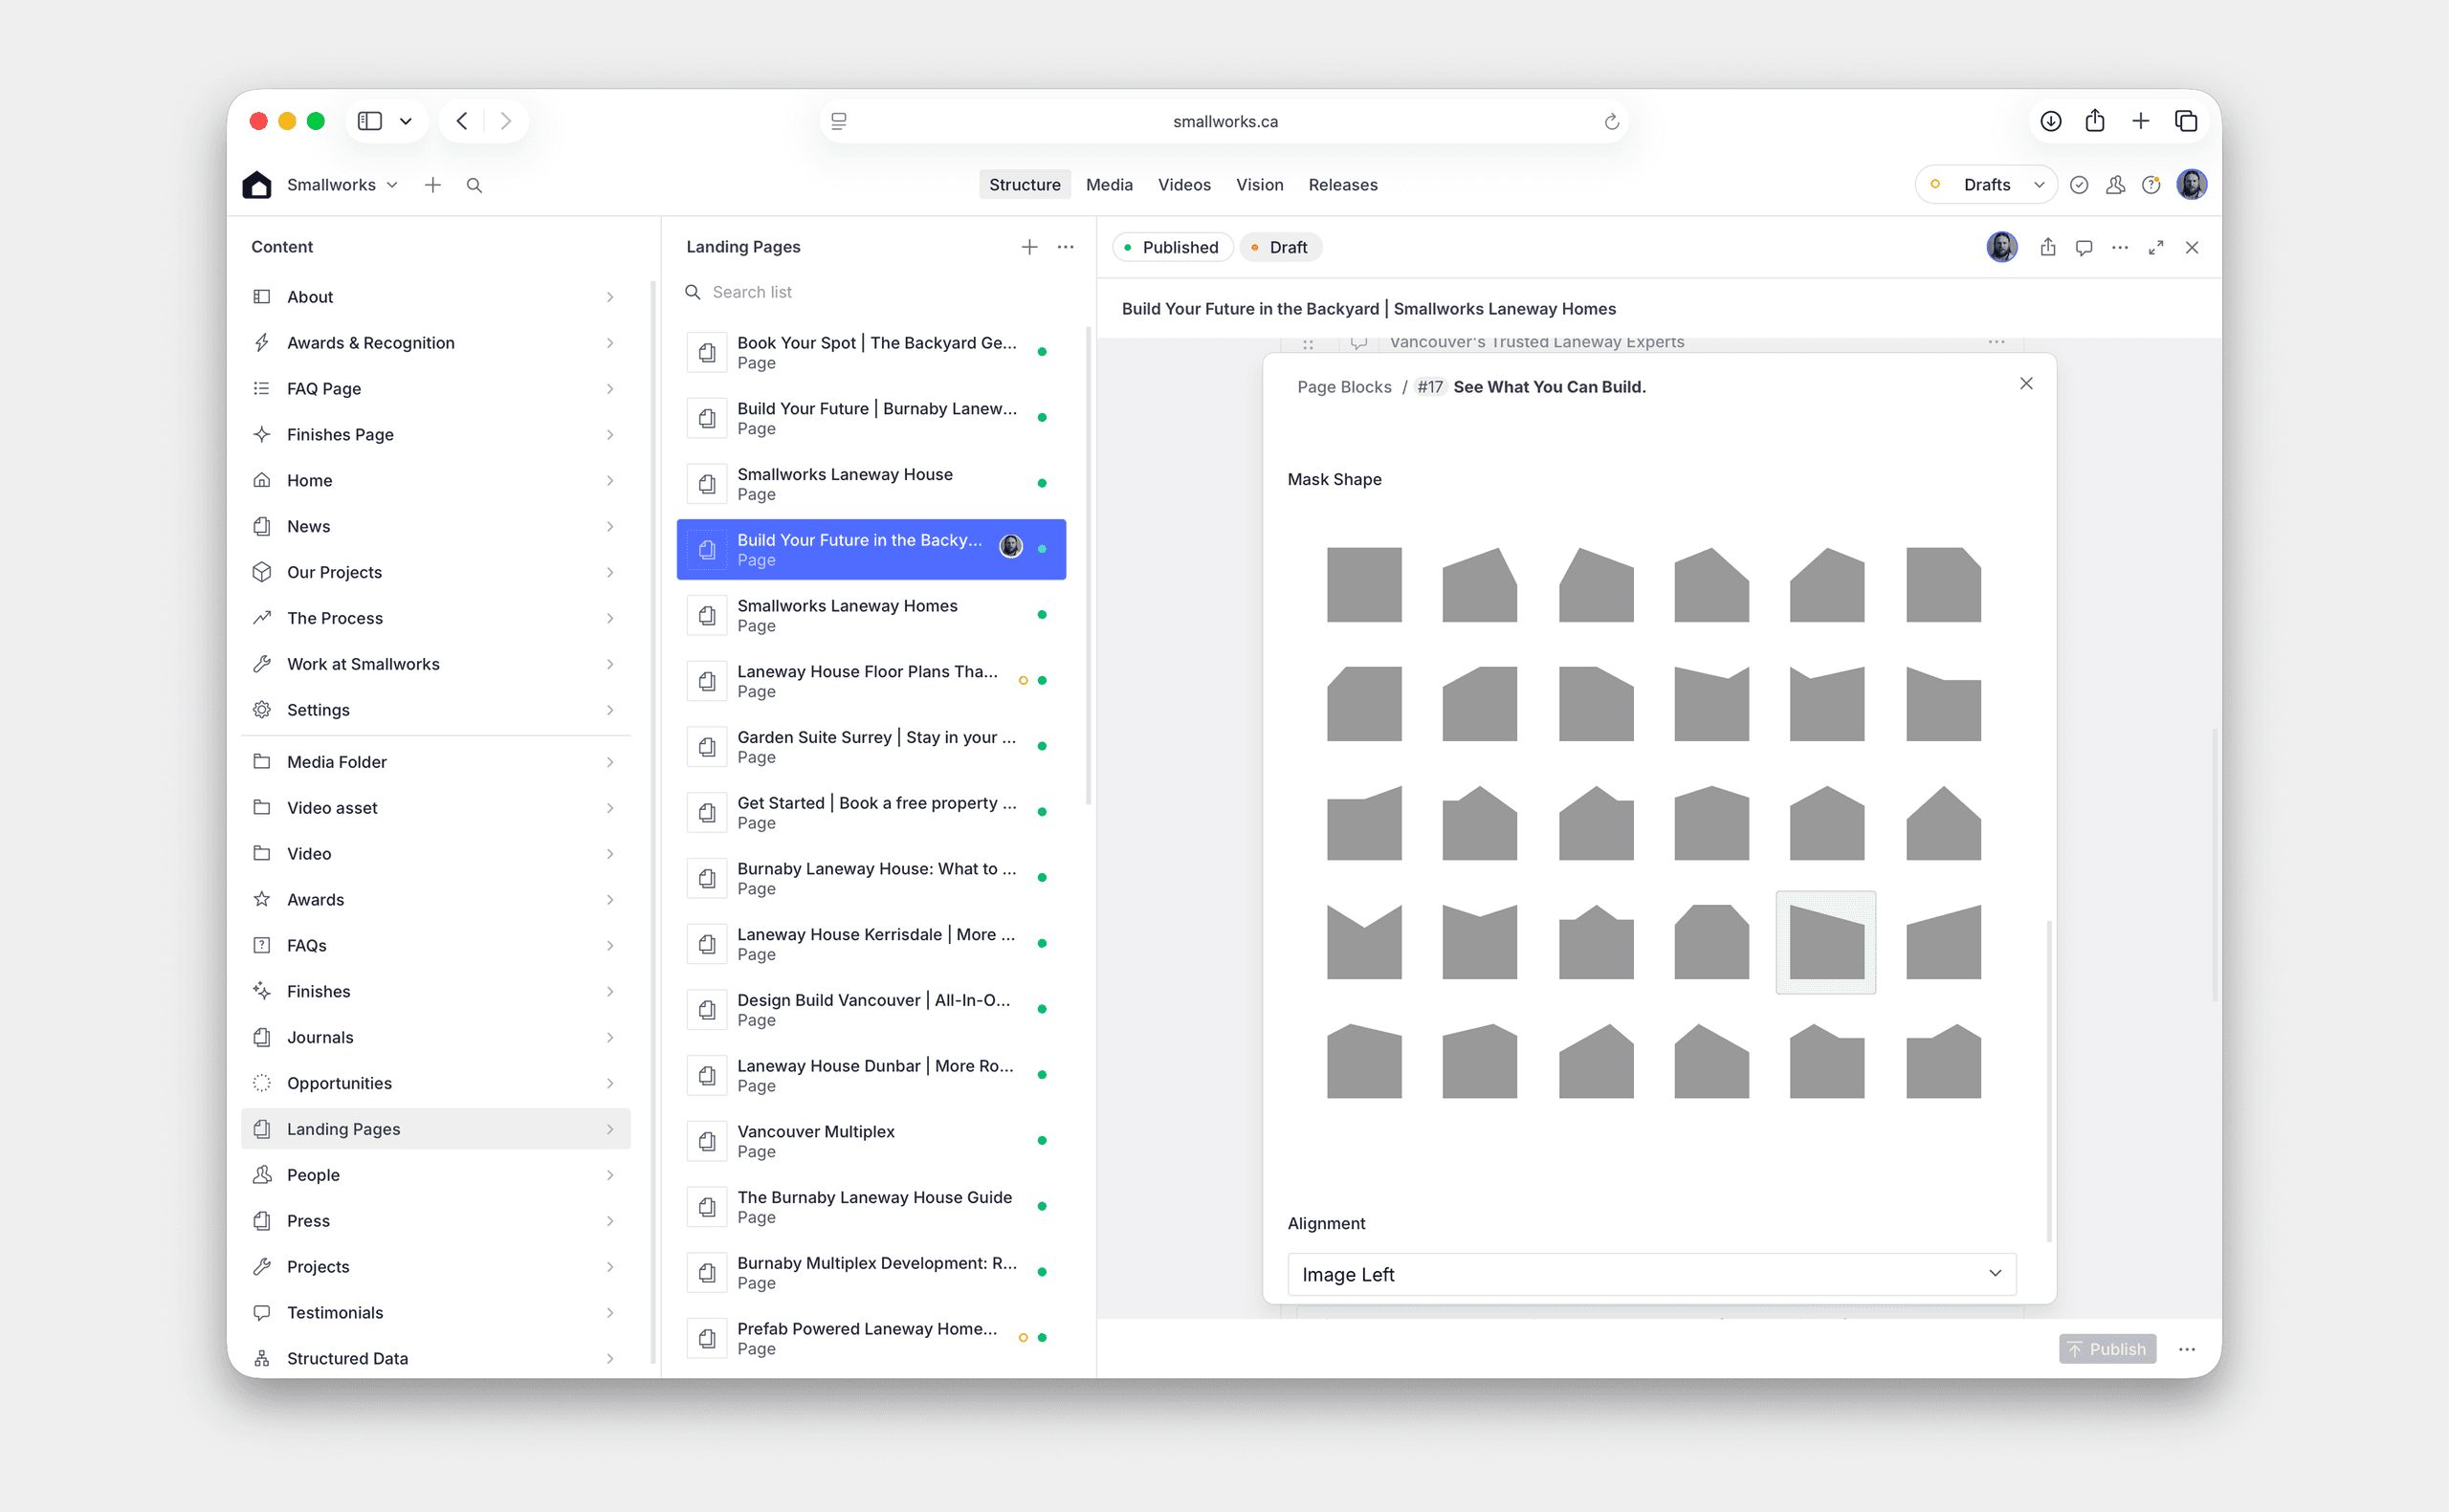Close the See What You Can Build dialog
This screenshot has height=1512, width=2449.
2026,384
